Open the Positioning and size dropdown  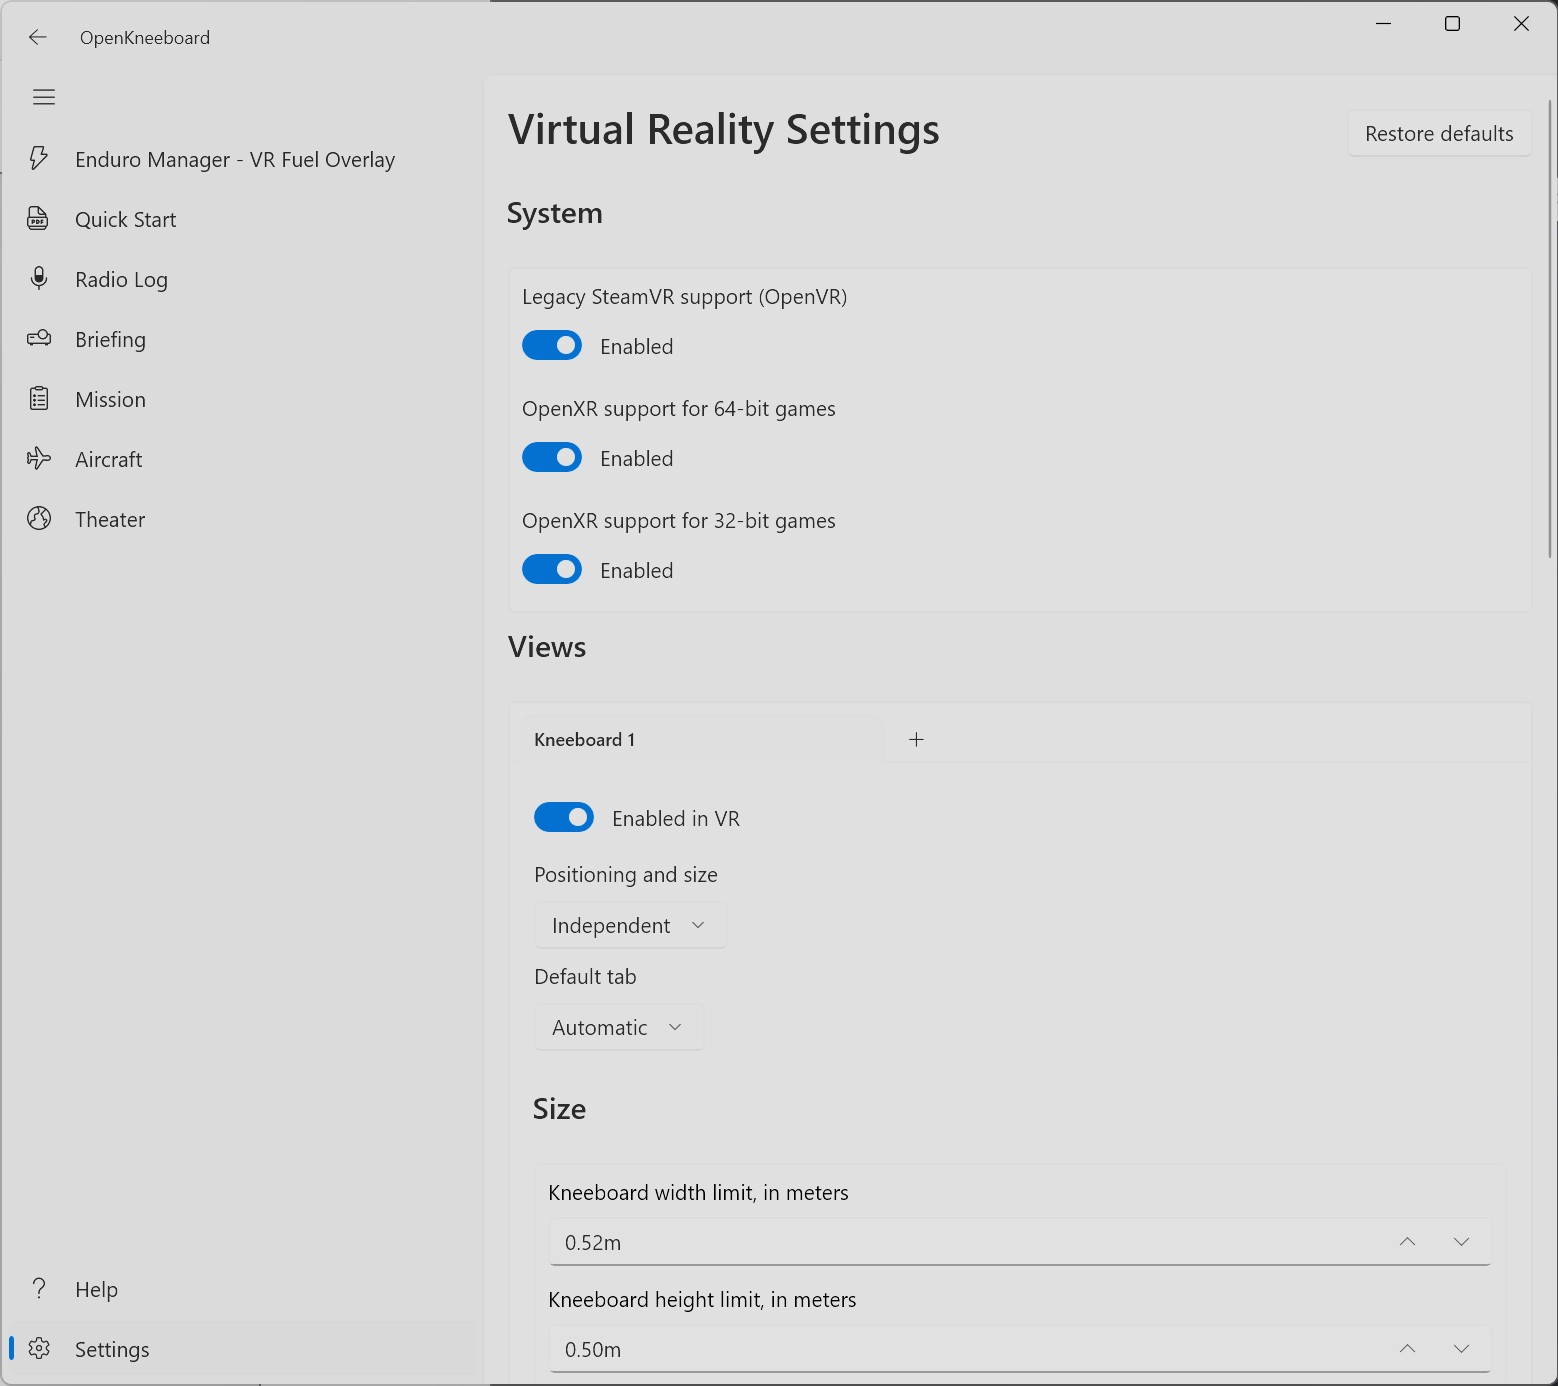pyautogui.click(x=630, y=925)
